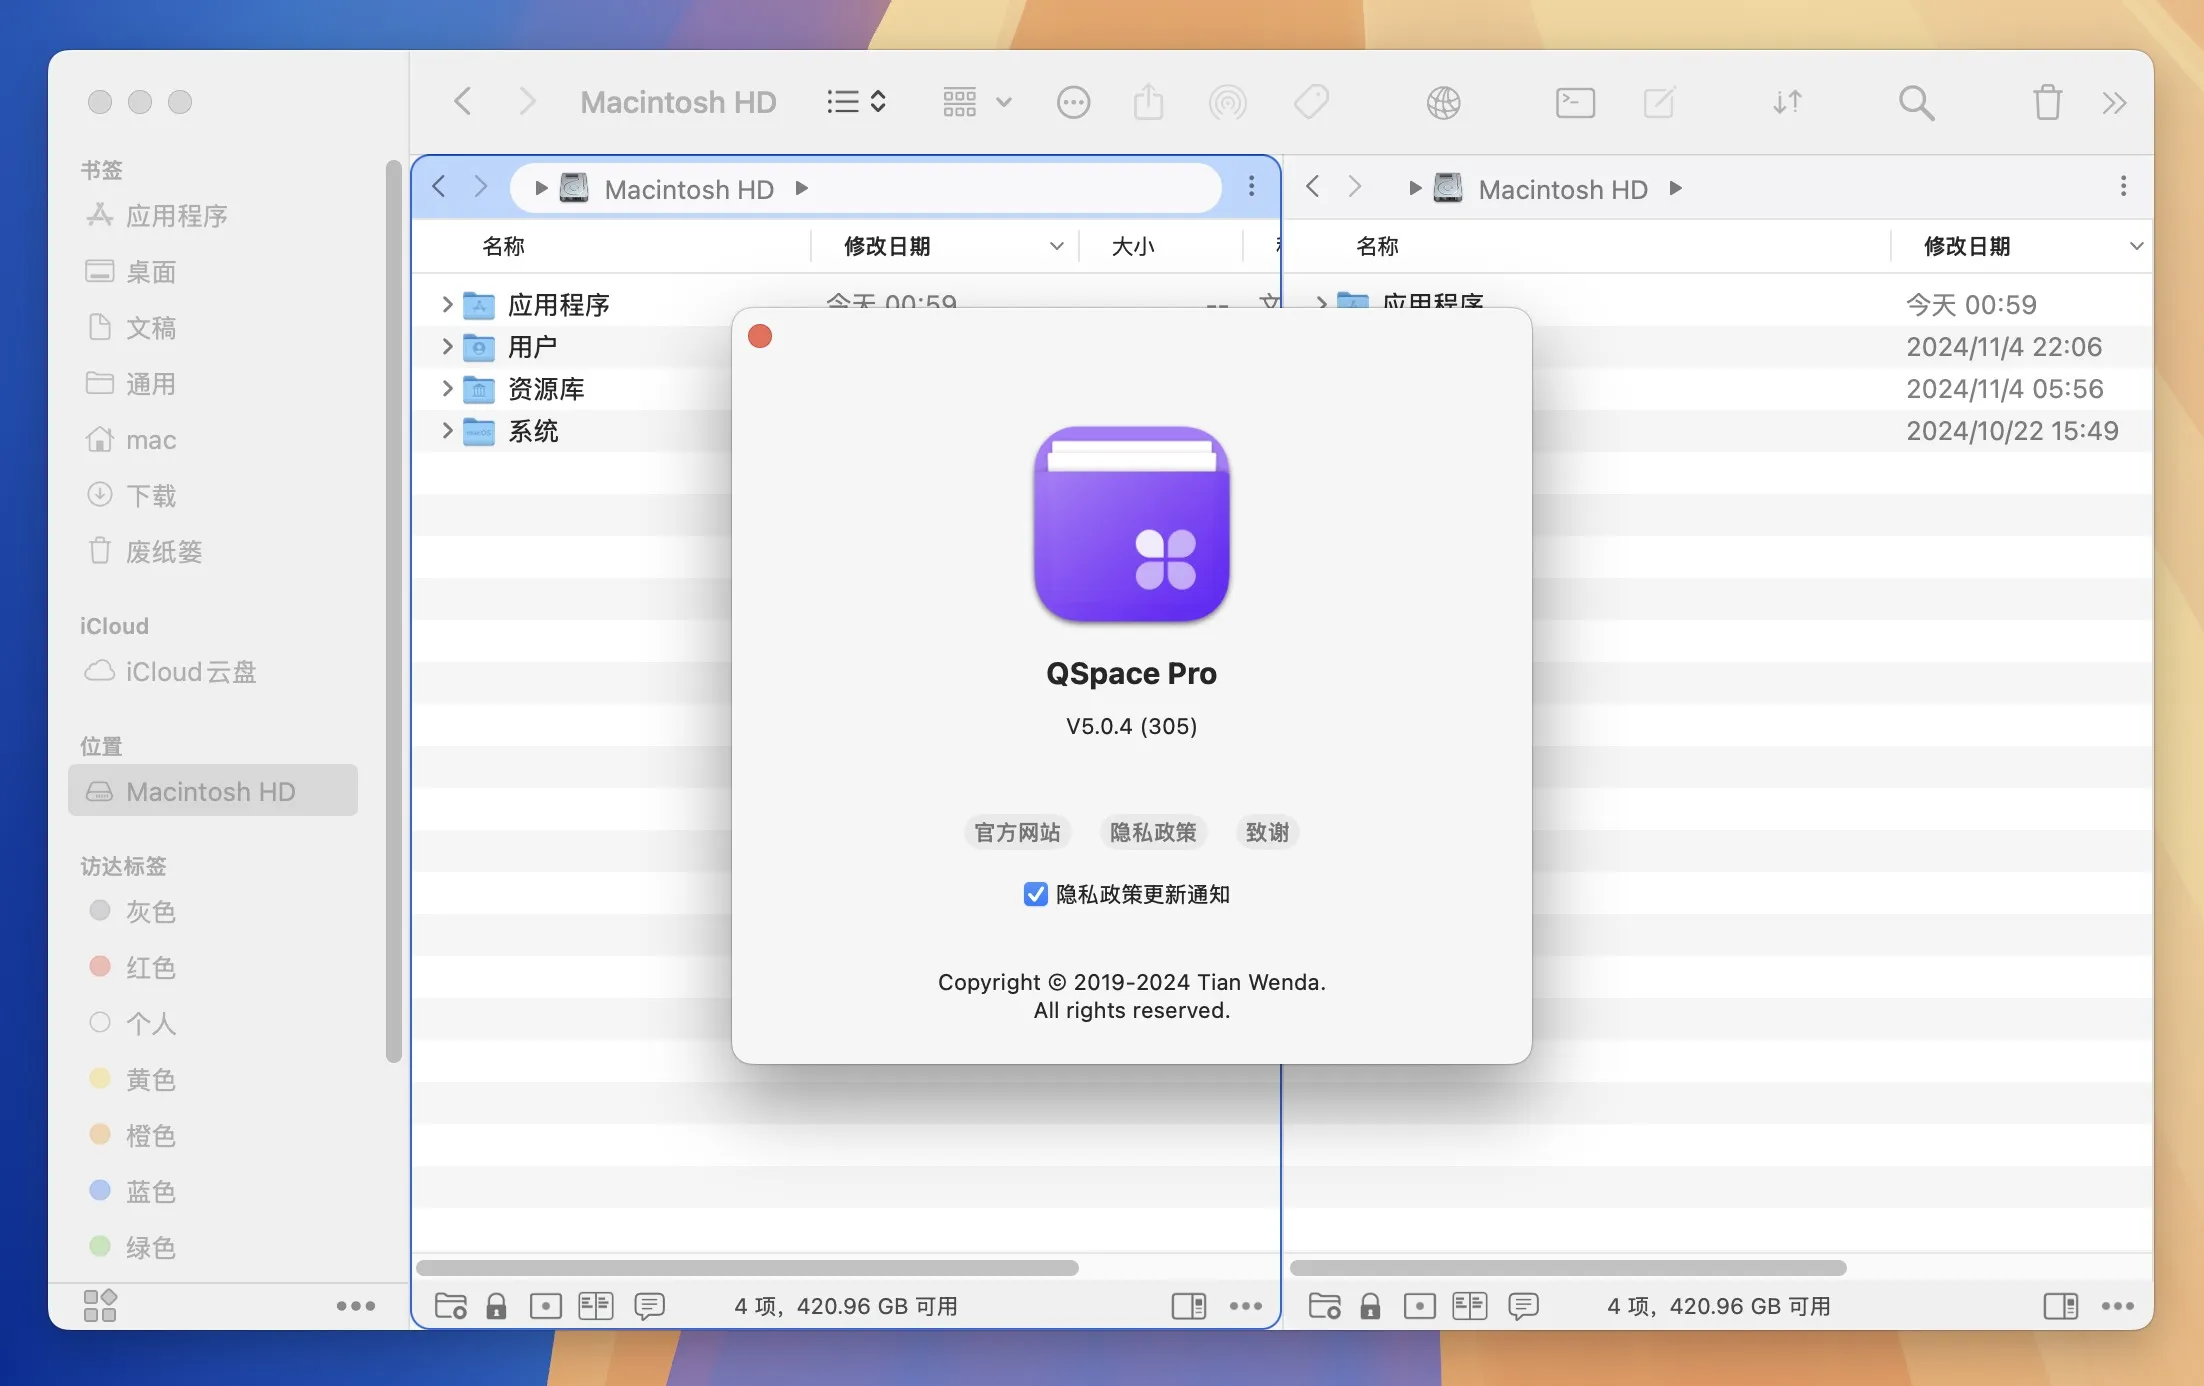
Task: Go forward using main toolbar forward arrow
Action: (x=527, y=101)
